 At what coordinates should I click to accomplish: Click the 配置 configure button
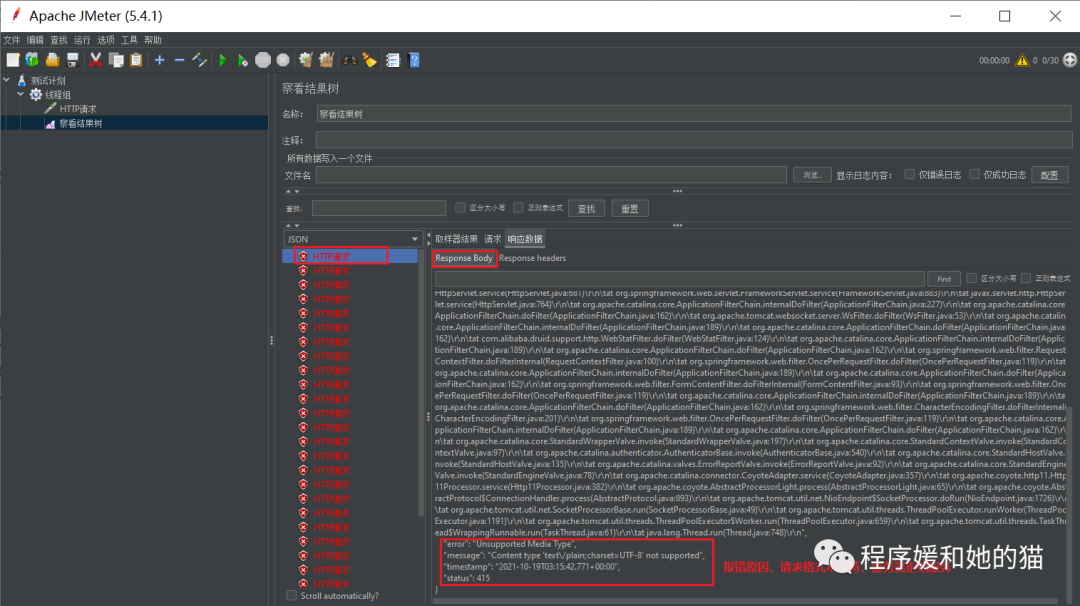(1050, 175)
